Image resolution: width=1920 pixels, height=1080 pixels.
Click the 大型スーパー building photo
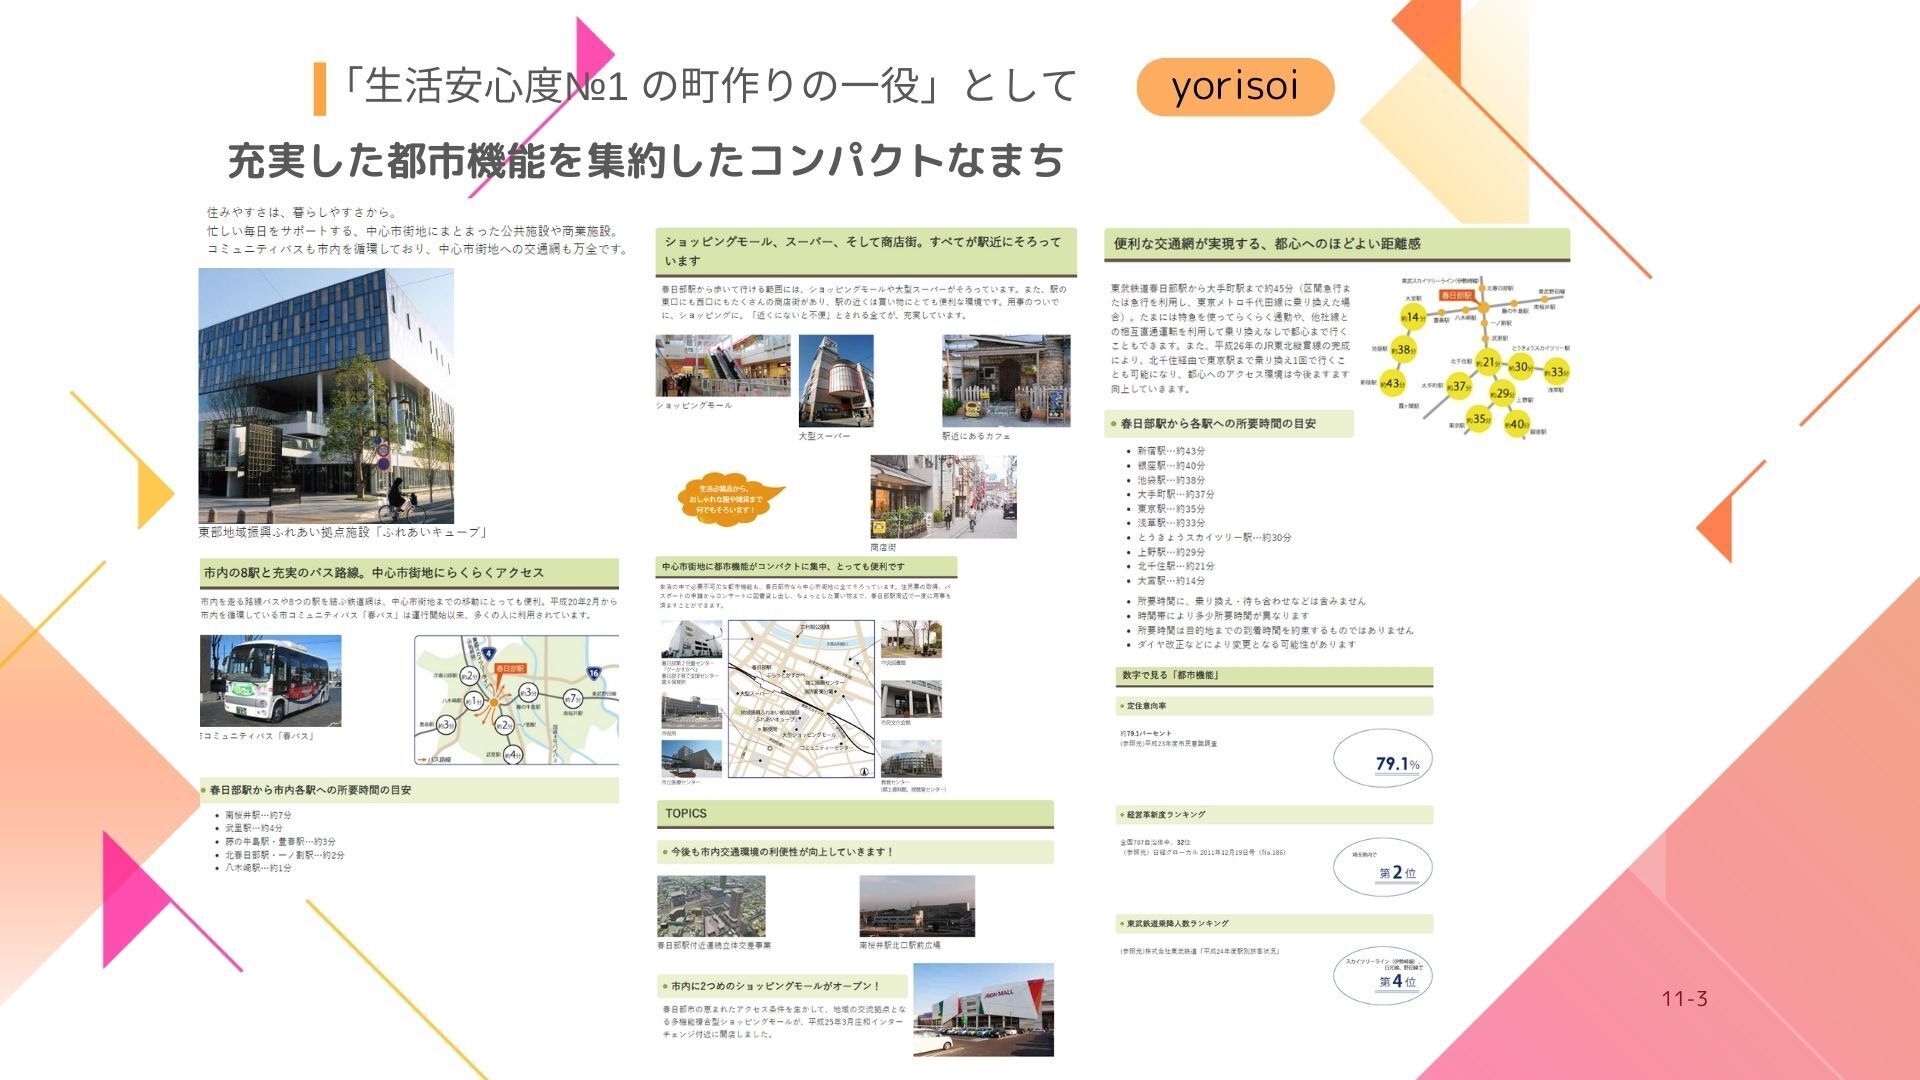pos(835,380)
